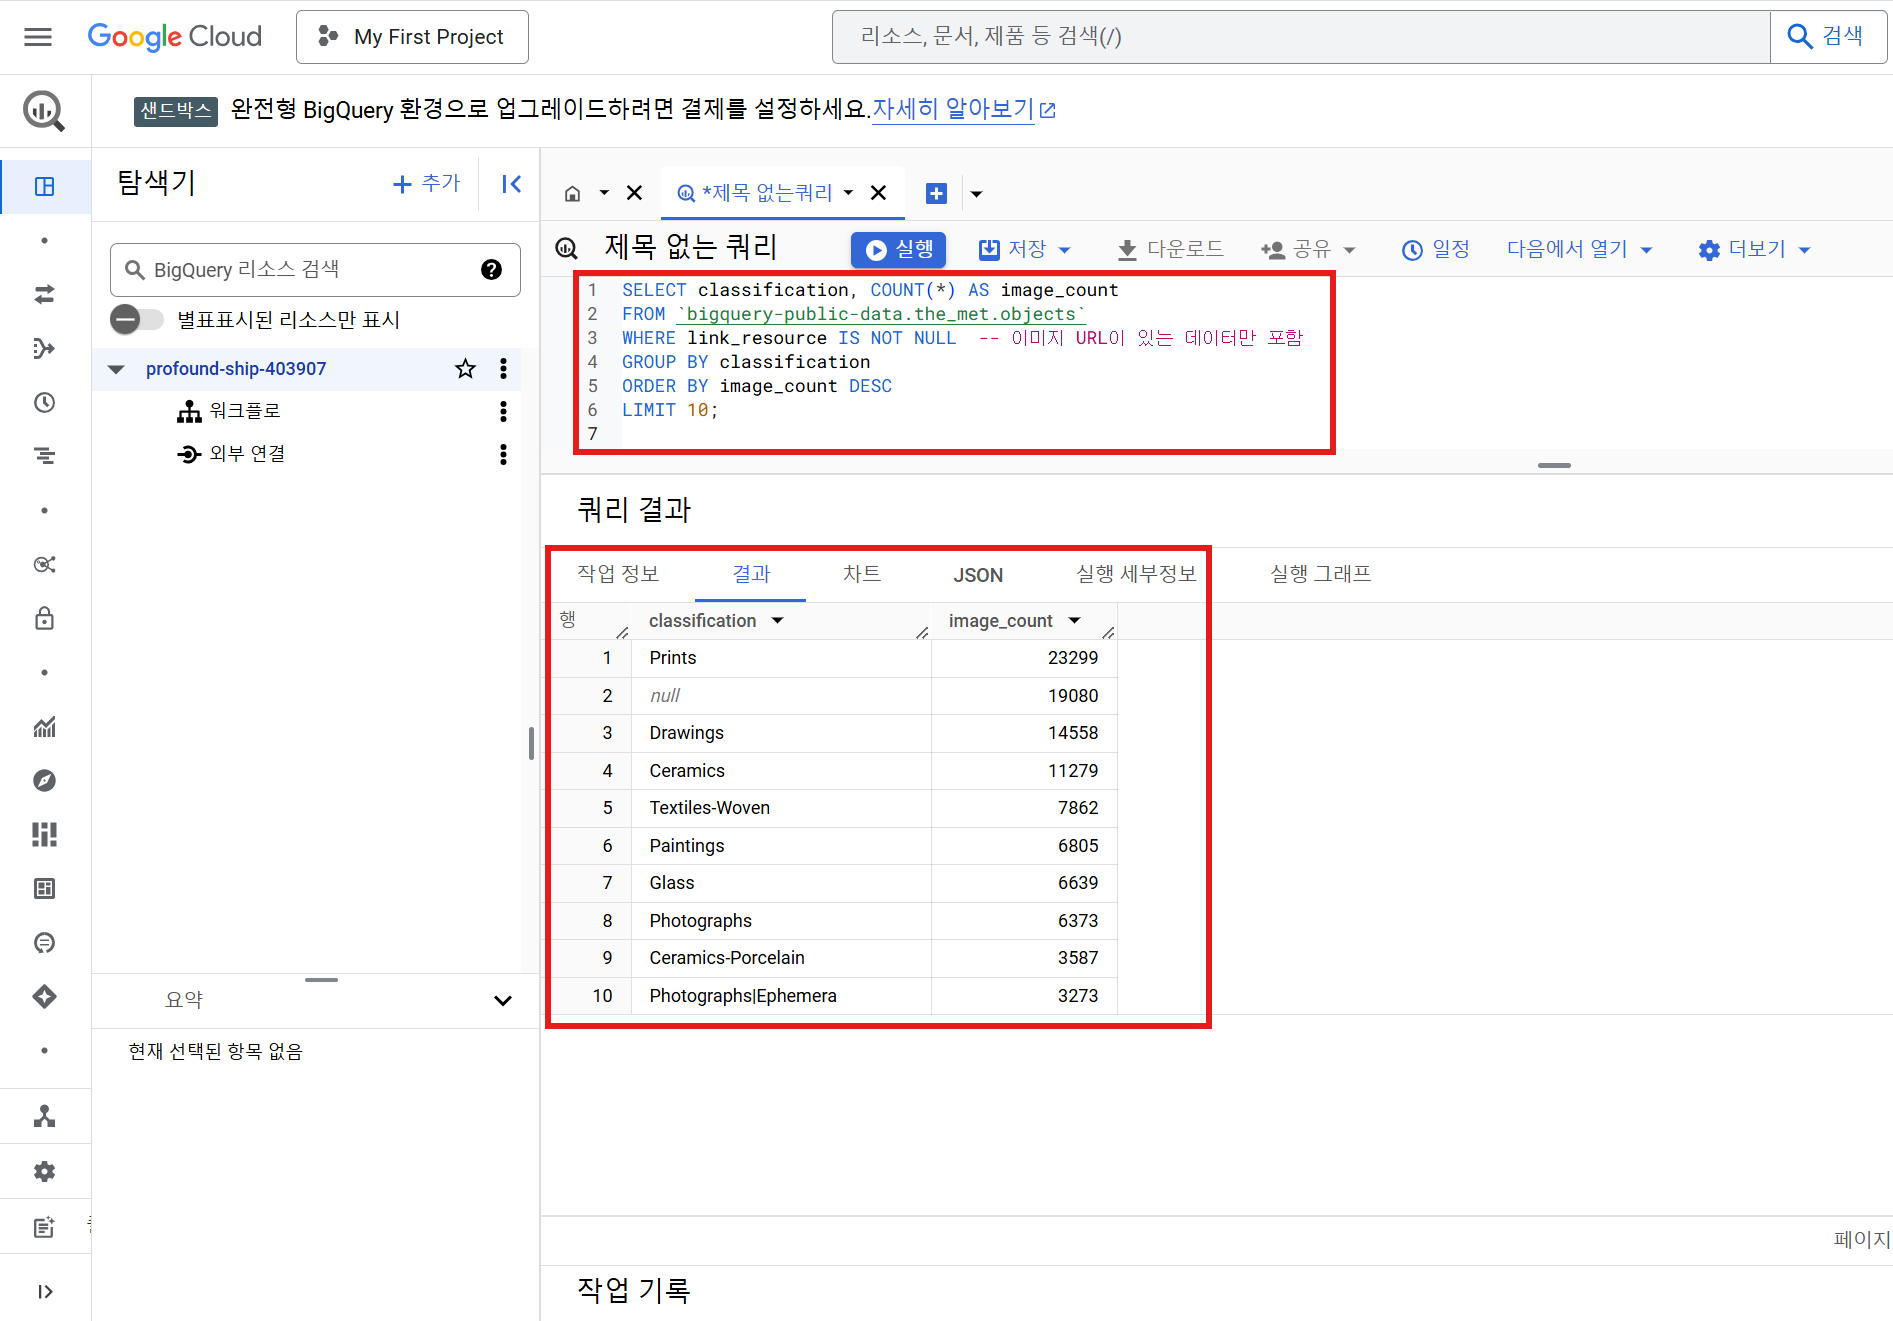Image resolution: width=1893 pixels, height=1321 pixels.
Task: Collapse the Explorer panel
Action: (511, 184)
